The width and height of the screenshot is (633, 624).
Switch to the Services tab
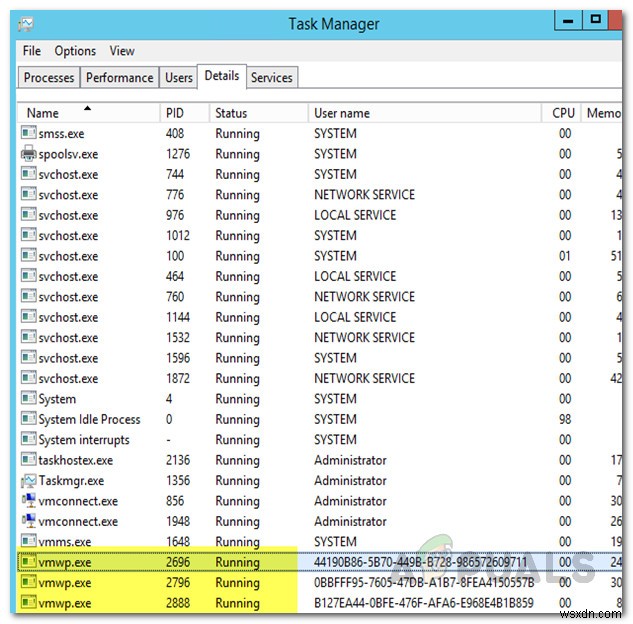pos(272,77)
